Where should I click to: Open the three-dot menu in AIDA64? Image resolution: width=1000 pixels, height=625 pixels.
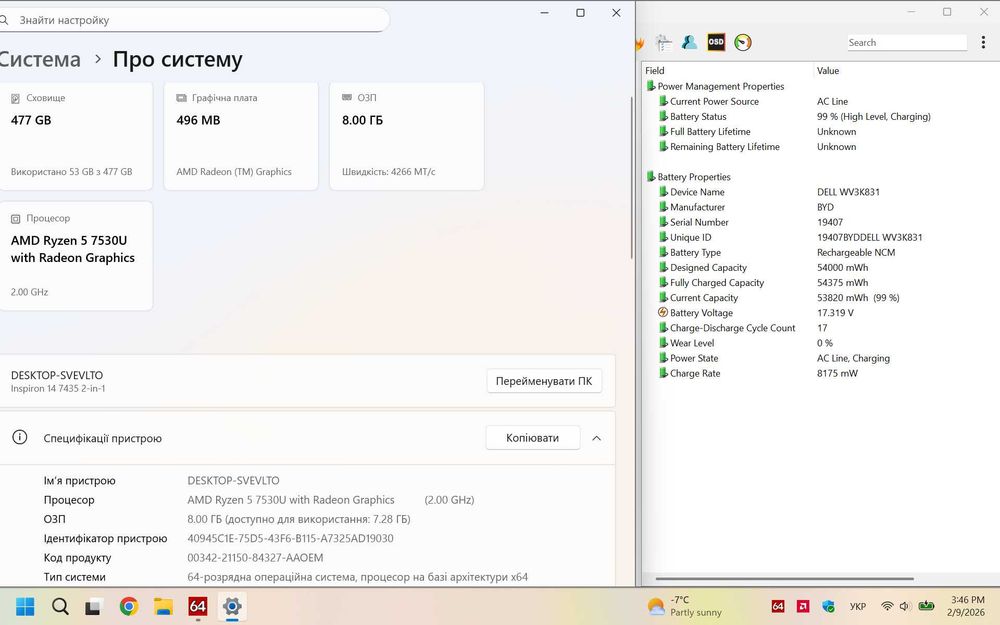983,42
